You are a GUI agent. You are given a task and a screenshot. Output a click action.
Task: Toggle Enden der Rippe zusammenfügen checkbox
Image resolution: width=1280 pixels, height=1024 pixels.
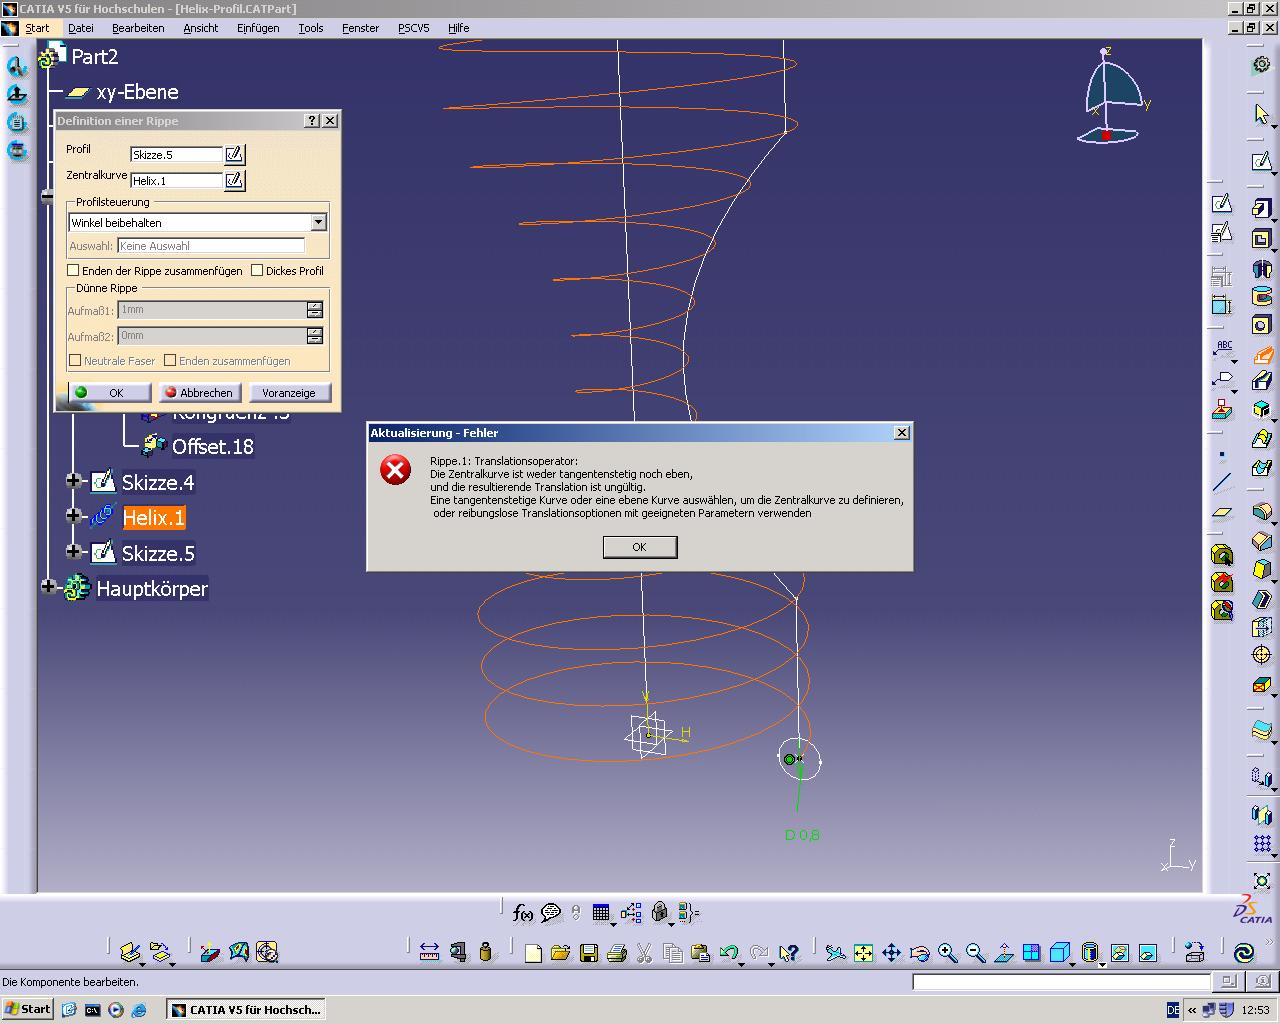click(73, 270)
